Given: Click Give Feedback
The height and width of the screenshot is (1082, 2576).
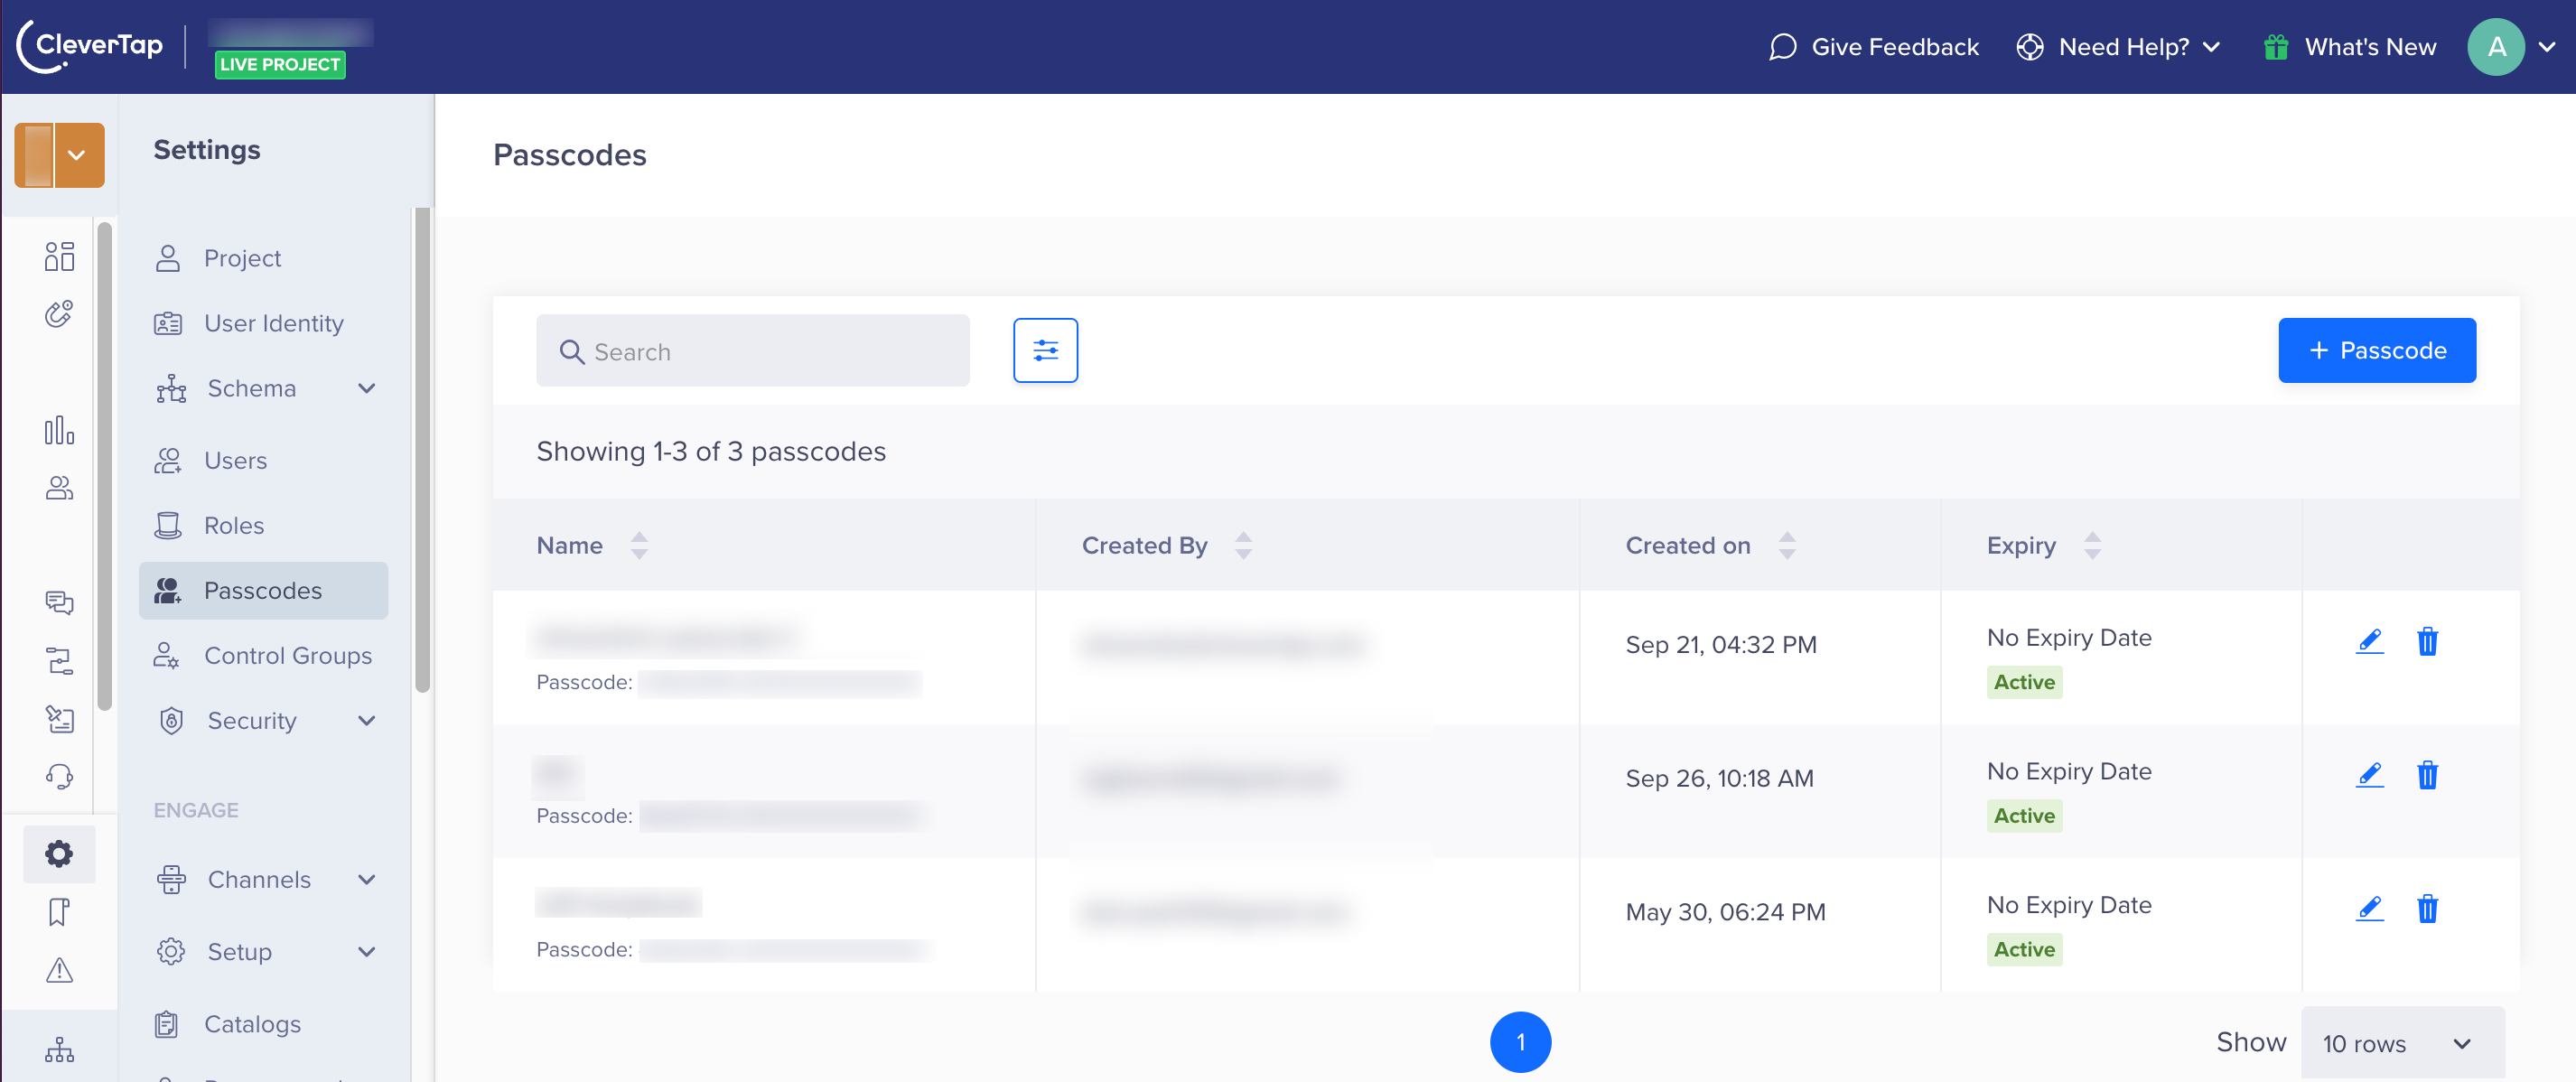Looking at the screenshot, I should tap(1873, 46).
